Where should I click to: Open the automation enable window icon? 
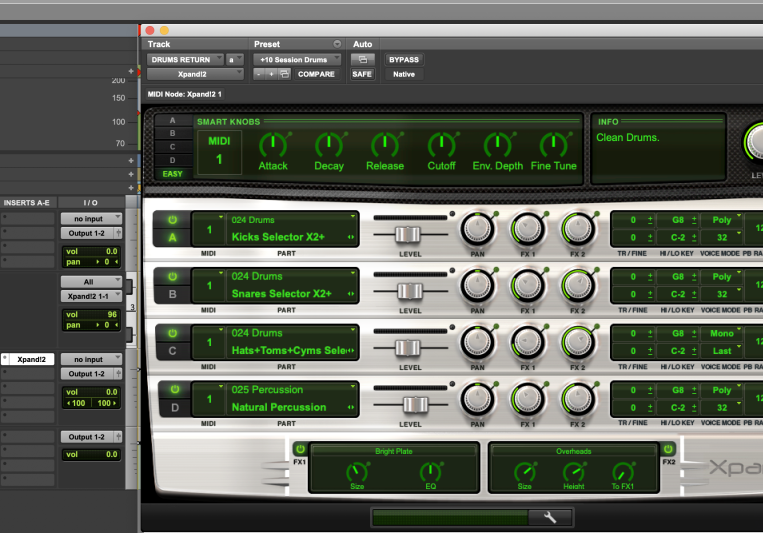pos(363,59)
